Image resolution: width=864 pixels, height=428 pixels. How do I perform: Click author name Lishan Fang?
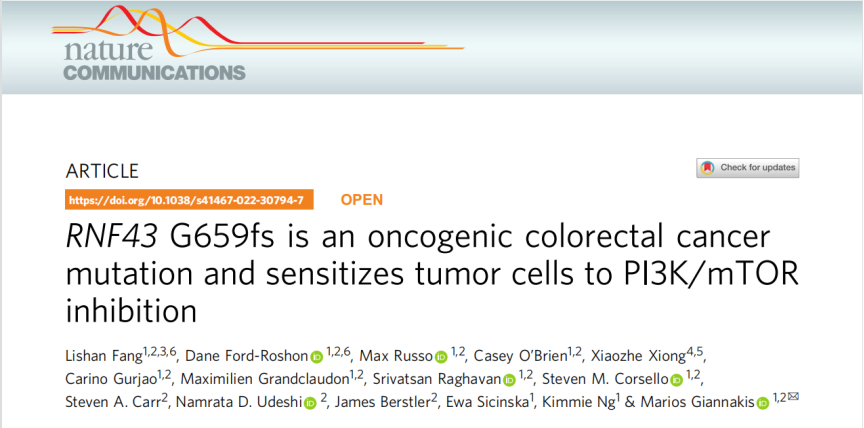pos(103,357)
